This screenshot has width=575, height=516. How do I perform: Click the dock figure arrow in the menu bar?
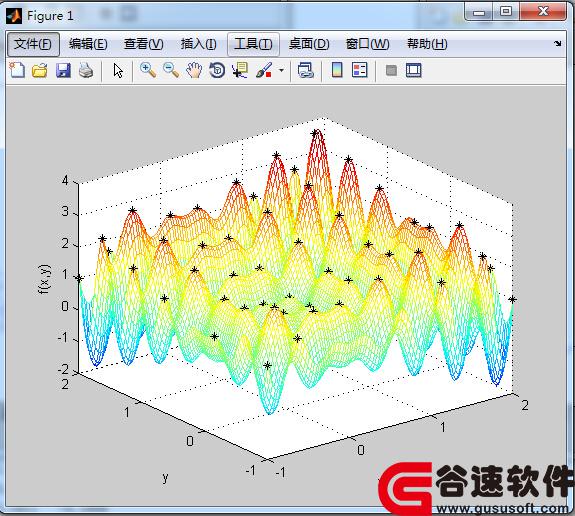[558, 44]
